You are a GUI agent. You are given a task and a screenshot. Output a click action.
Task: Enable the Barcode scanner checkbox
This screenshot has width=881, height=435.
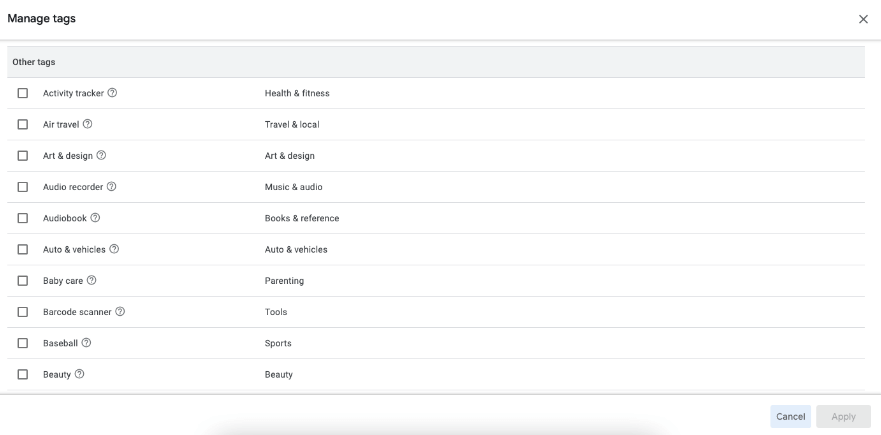(x=22, y=311)
